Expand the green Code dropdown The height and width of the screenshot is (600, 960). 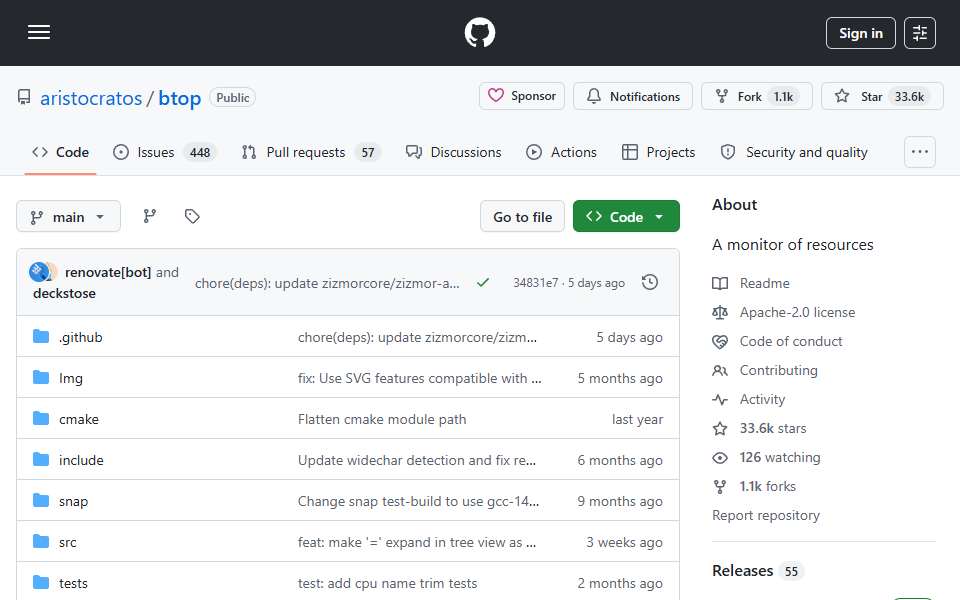coord(626,216)
